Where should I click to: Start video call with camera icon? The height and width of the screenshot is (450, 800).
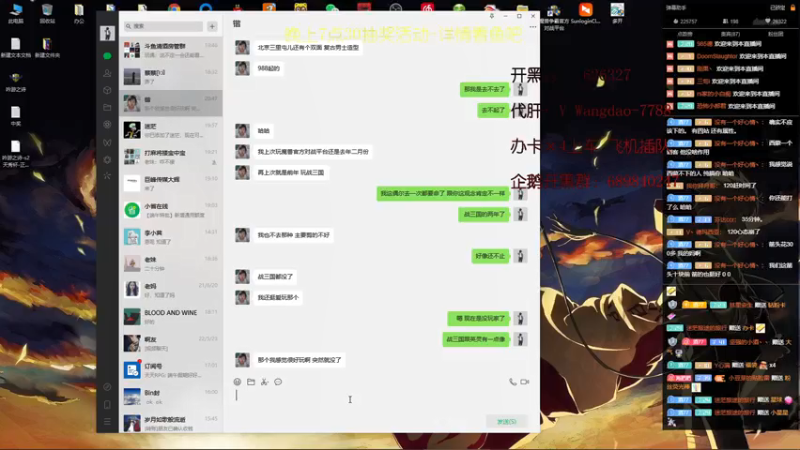pos(524,382)
